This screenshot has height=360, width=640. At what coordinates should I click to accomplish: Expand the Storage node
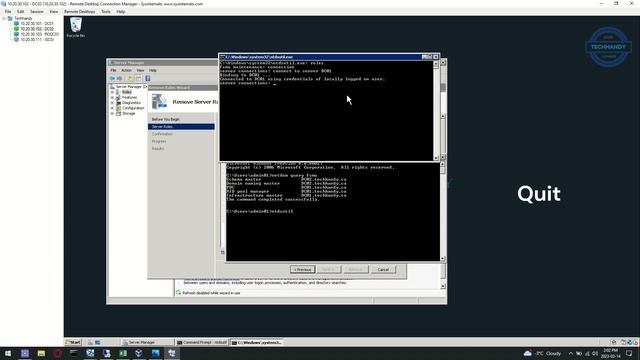click(x=112, y=113)
